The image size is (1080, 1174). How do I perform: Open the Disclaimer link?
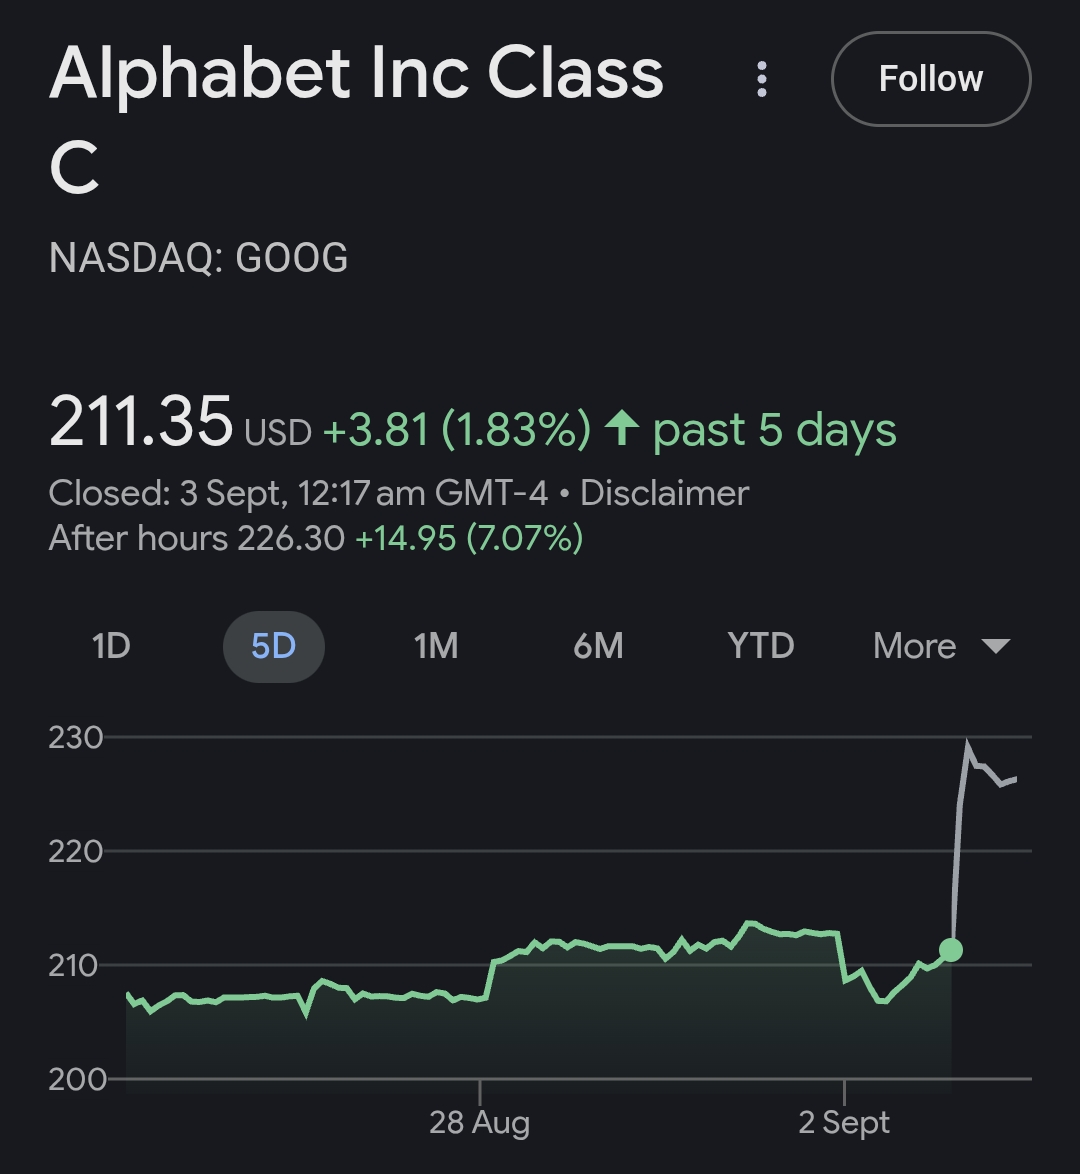pos(664,493)
